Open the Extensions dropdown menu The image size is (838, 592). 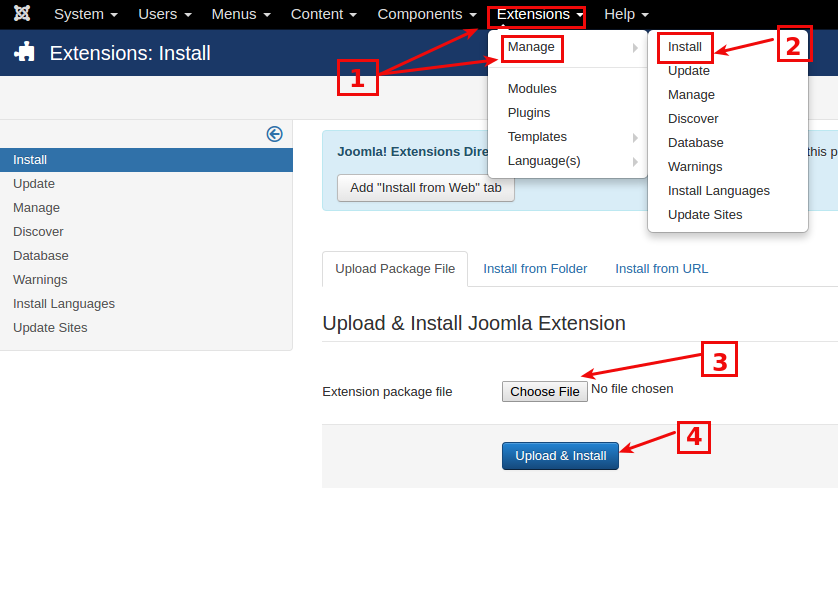[x=540, y=14]
